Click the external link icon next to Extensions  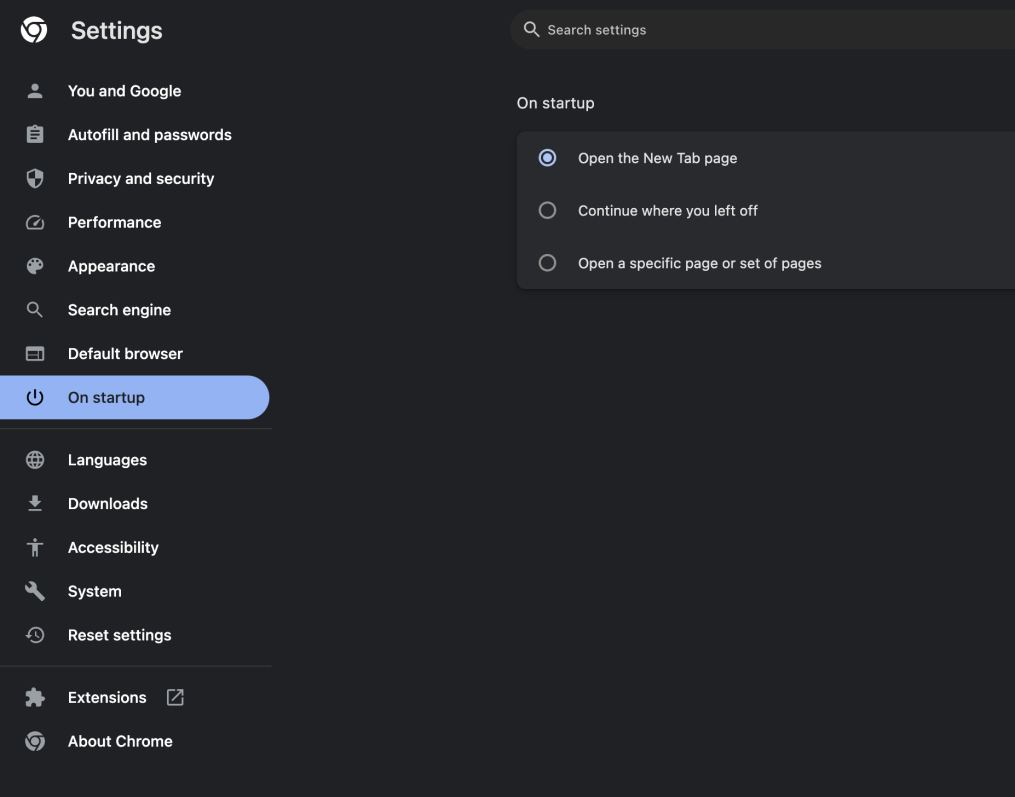[x=175, y=697]
